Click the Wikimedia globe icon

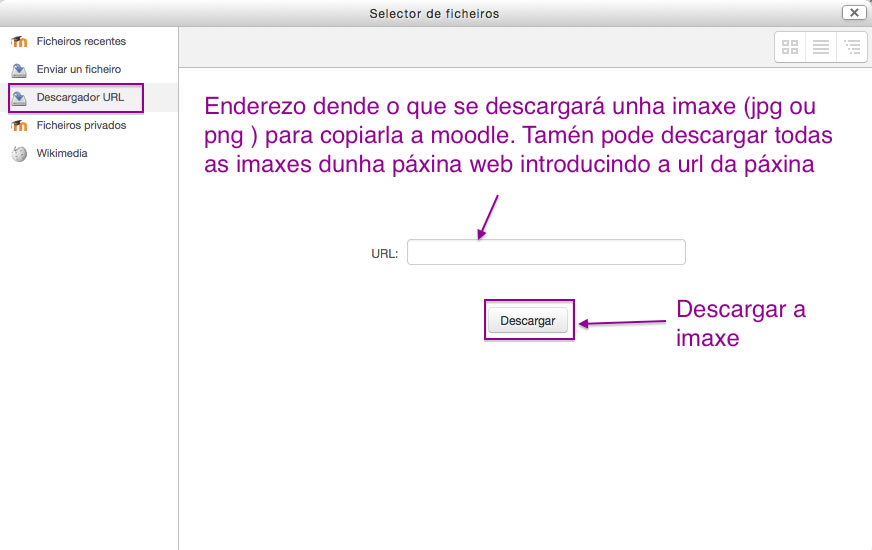pos(19,153)
